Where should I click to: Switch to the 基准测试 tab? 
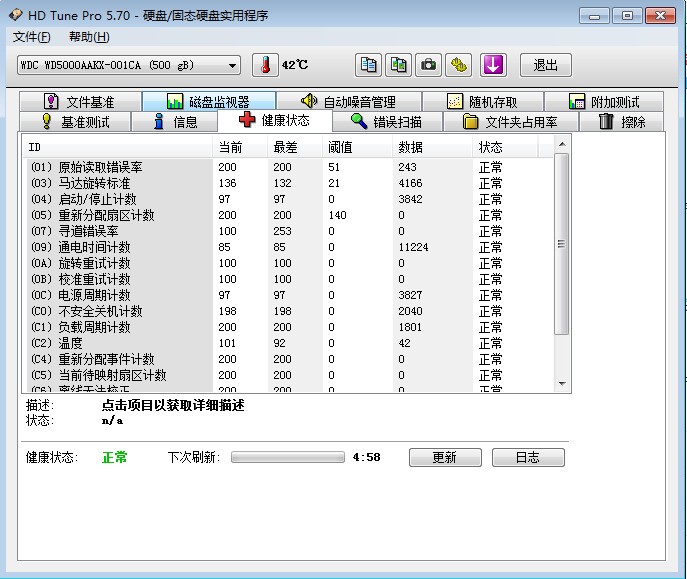point(75,121)
